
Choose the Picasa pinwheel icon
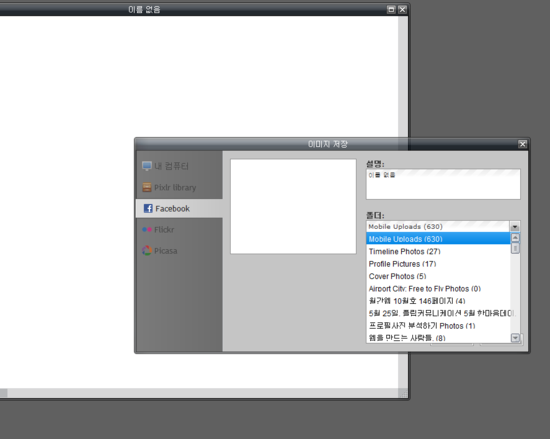[x=147, y=251]
